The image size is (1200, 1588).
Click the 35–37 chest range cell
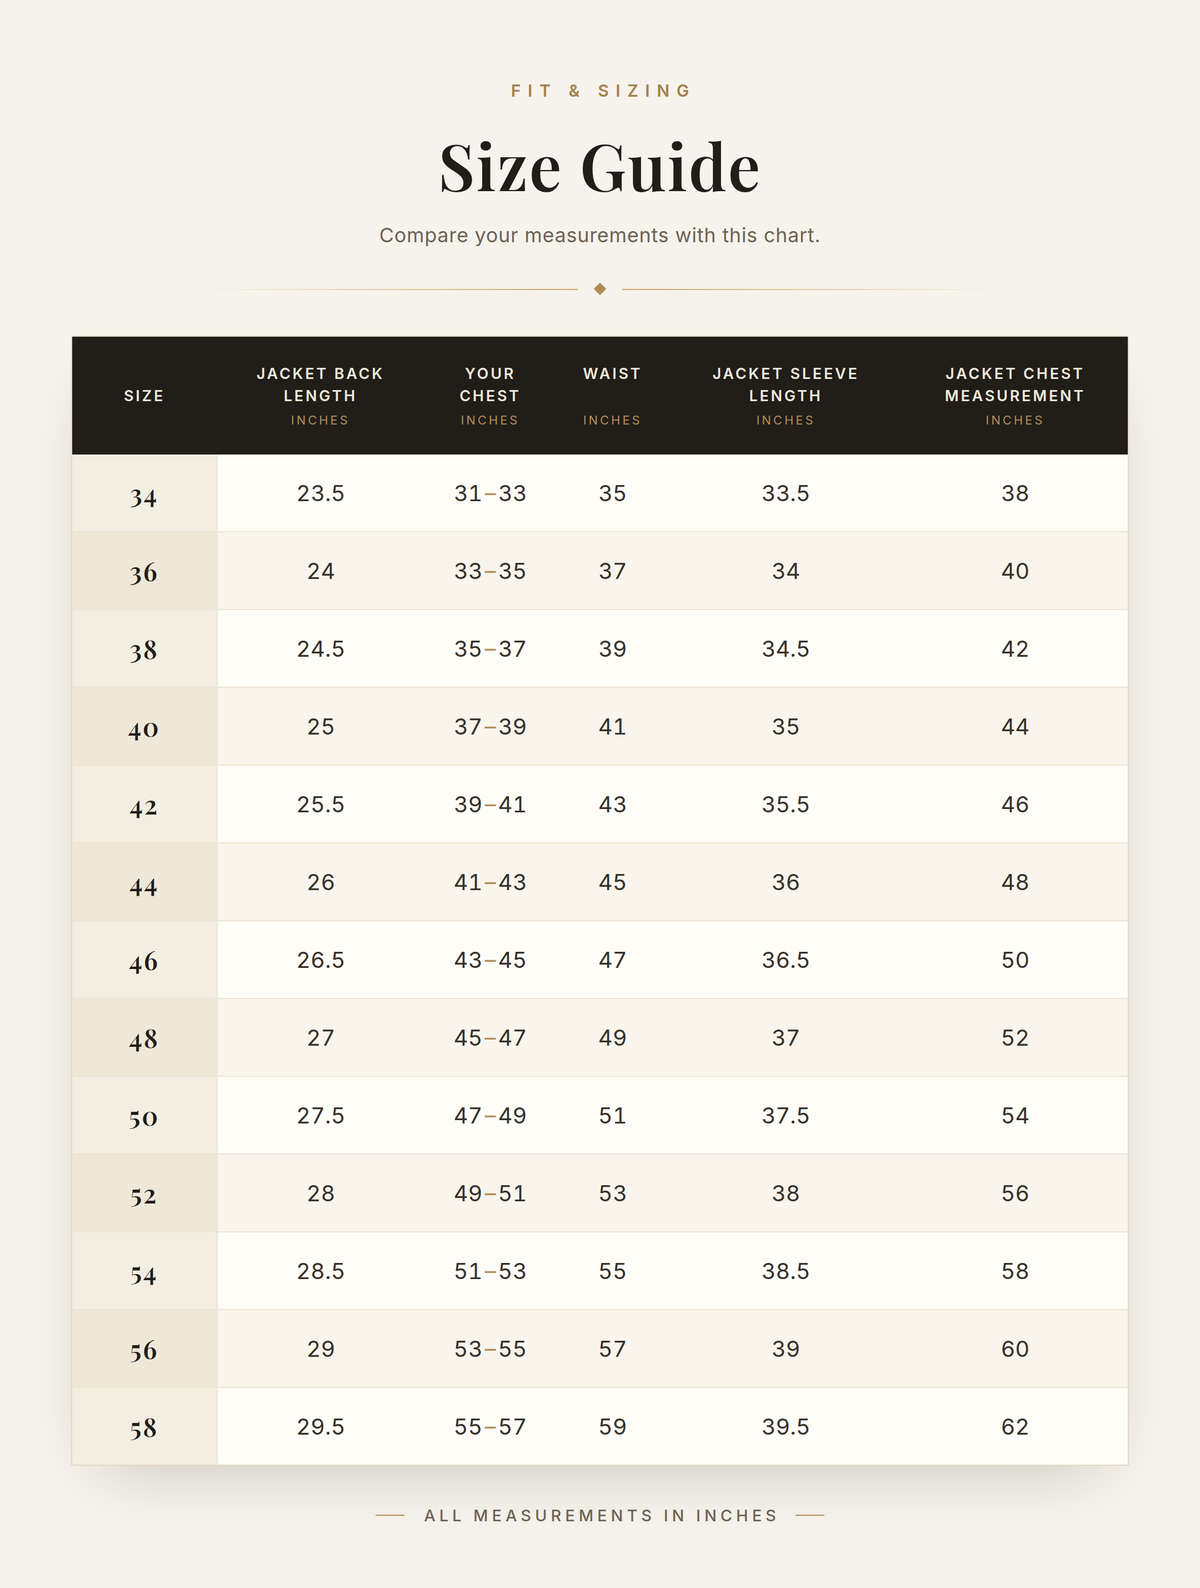click(490, 649)
